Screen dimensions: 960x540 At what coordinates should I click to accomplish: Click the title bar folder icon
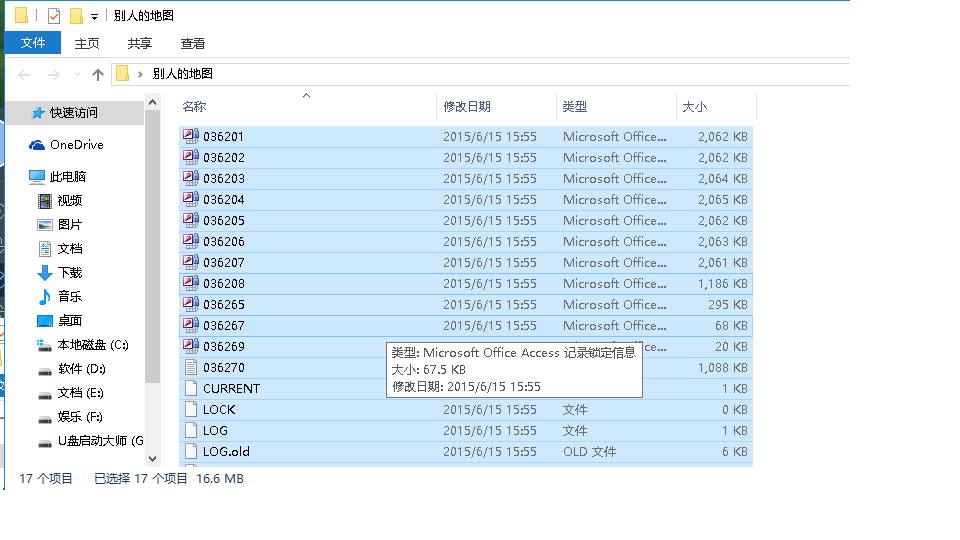[x=21, y=15]
